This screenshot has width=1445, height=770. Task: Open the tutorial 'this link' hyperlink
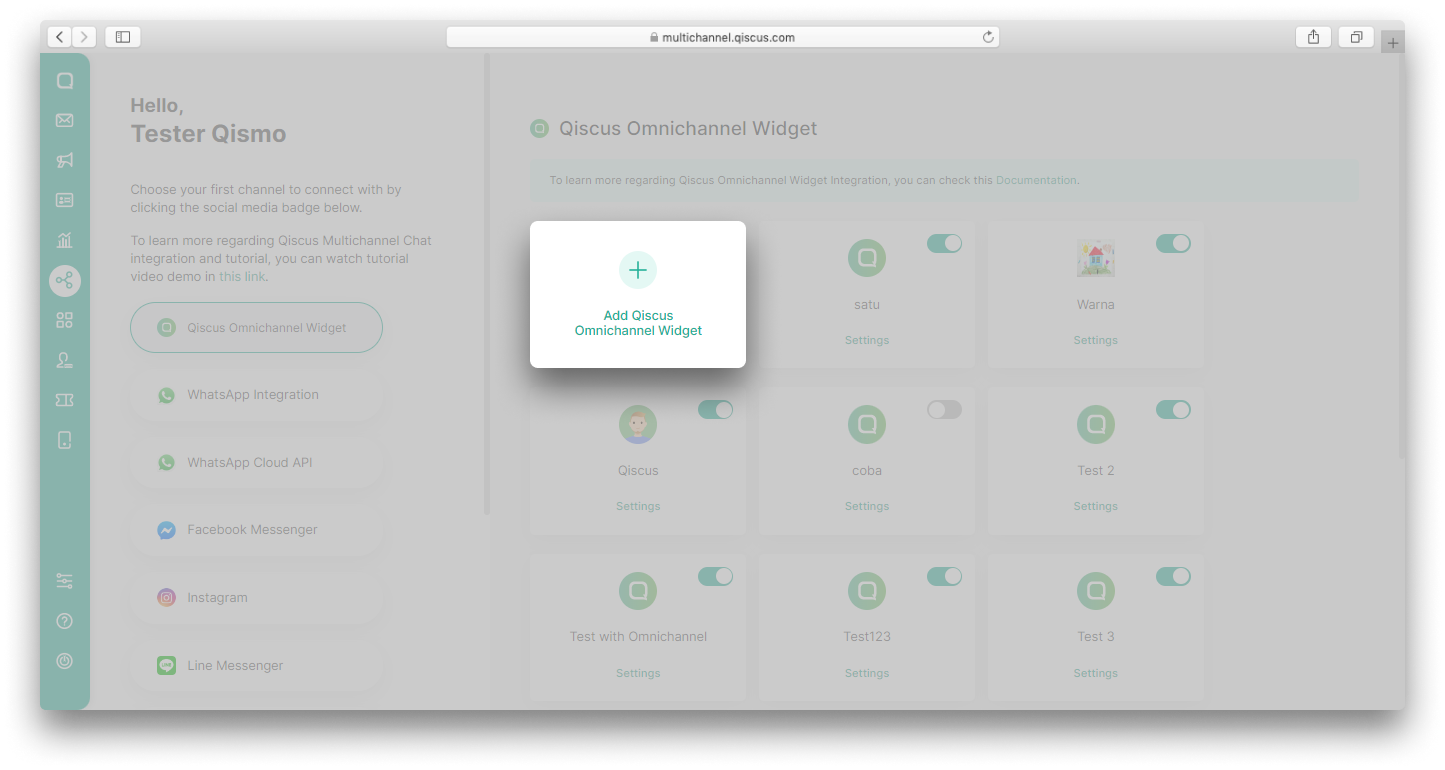242,277
